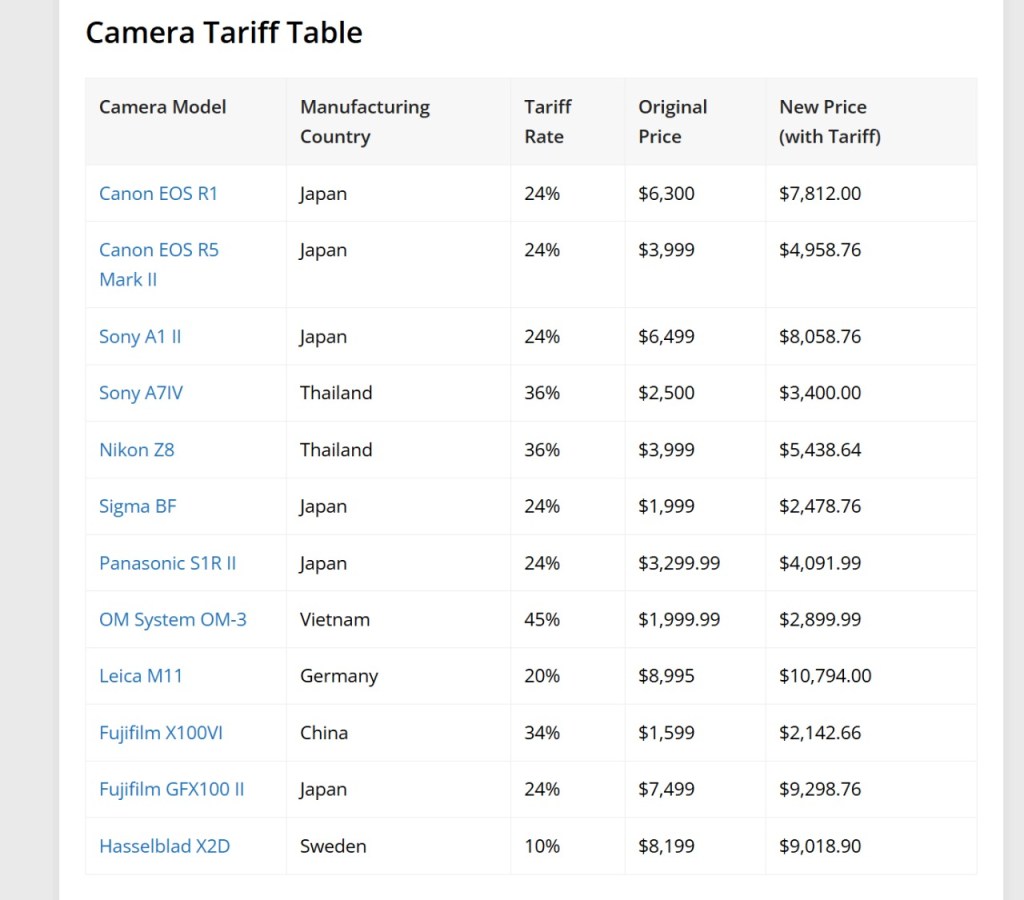Viewport: 1024px width, 900px height.
Task: Select the Vietnam country cell
Action: click(x=335, y=620)
